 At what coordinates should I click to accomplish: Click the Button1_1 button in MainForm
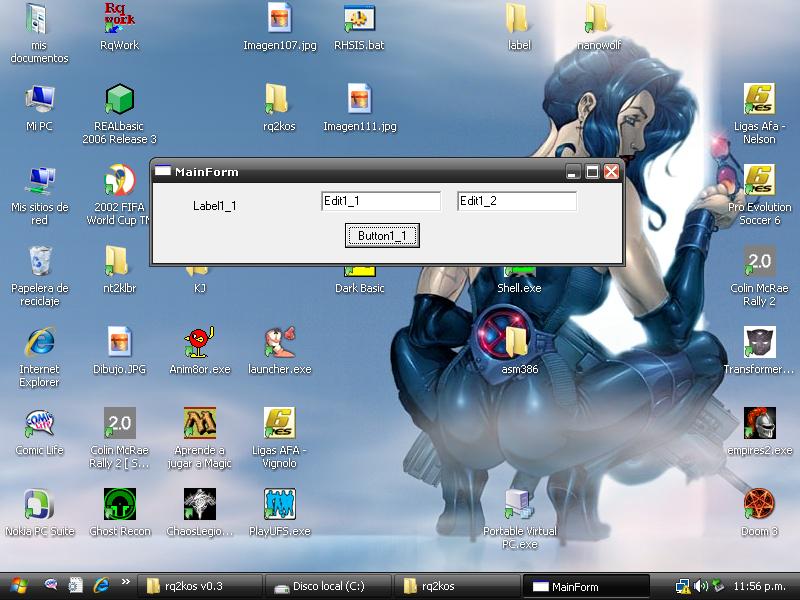[x=382, y=236]
